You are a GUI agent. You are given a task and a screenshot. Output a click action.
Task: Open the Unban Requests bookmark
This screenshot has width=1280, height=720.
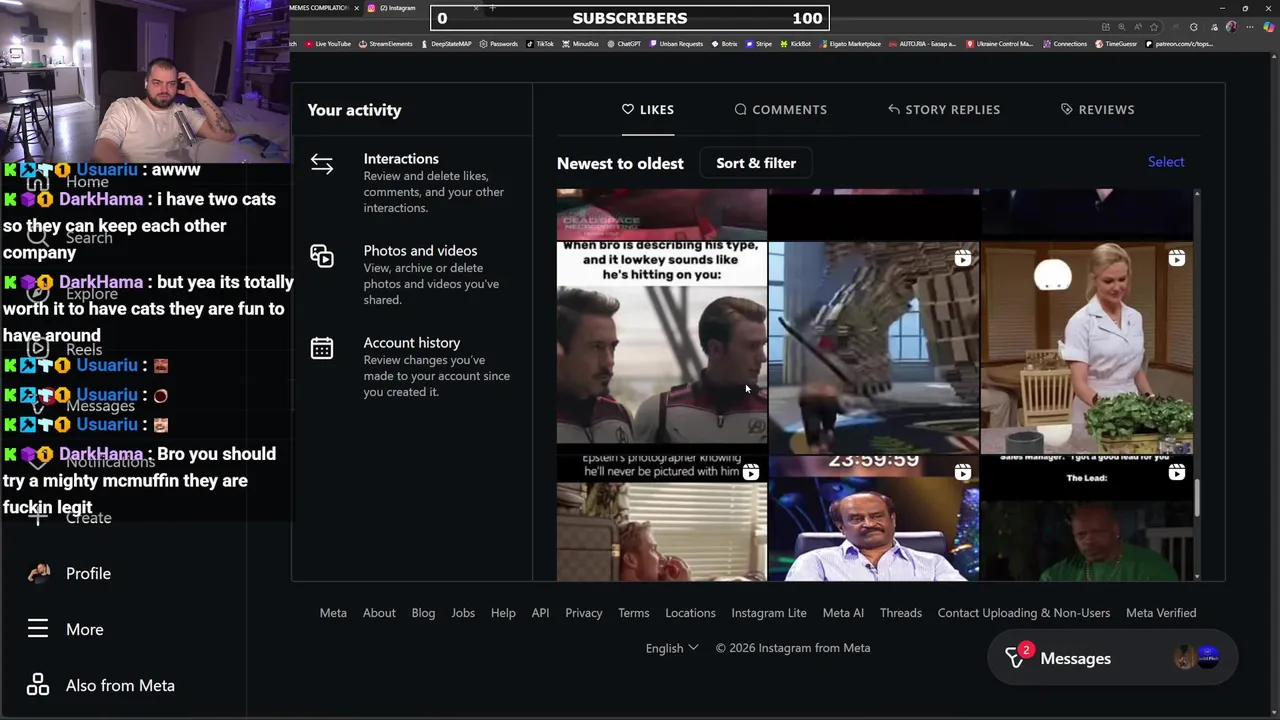pyautogui.click(x=676, y=44)
